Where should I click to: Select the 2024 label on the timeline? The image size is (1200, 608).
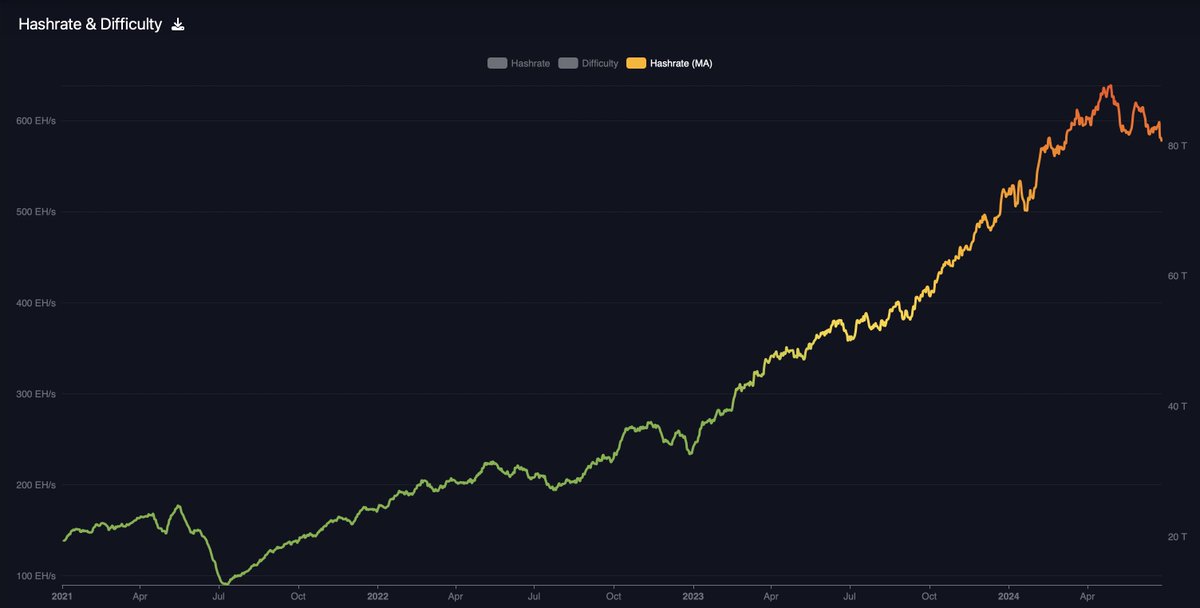(1008, 595)
